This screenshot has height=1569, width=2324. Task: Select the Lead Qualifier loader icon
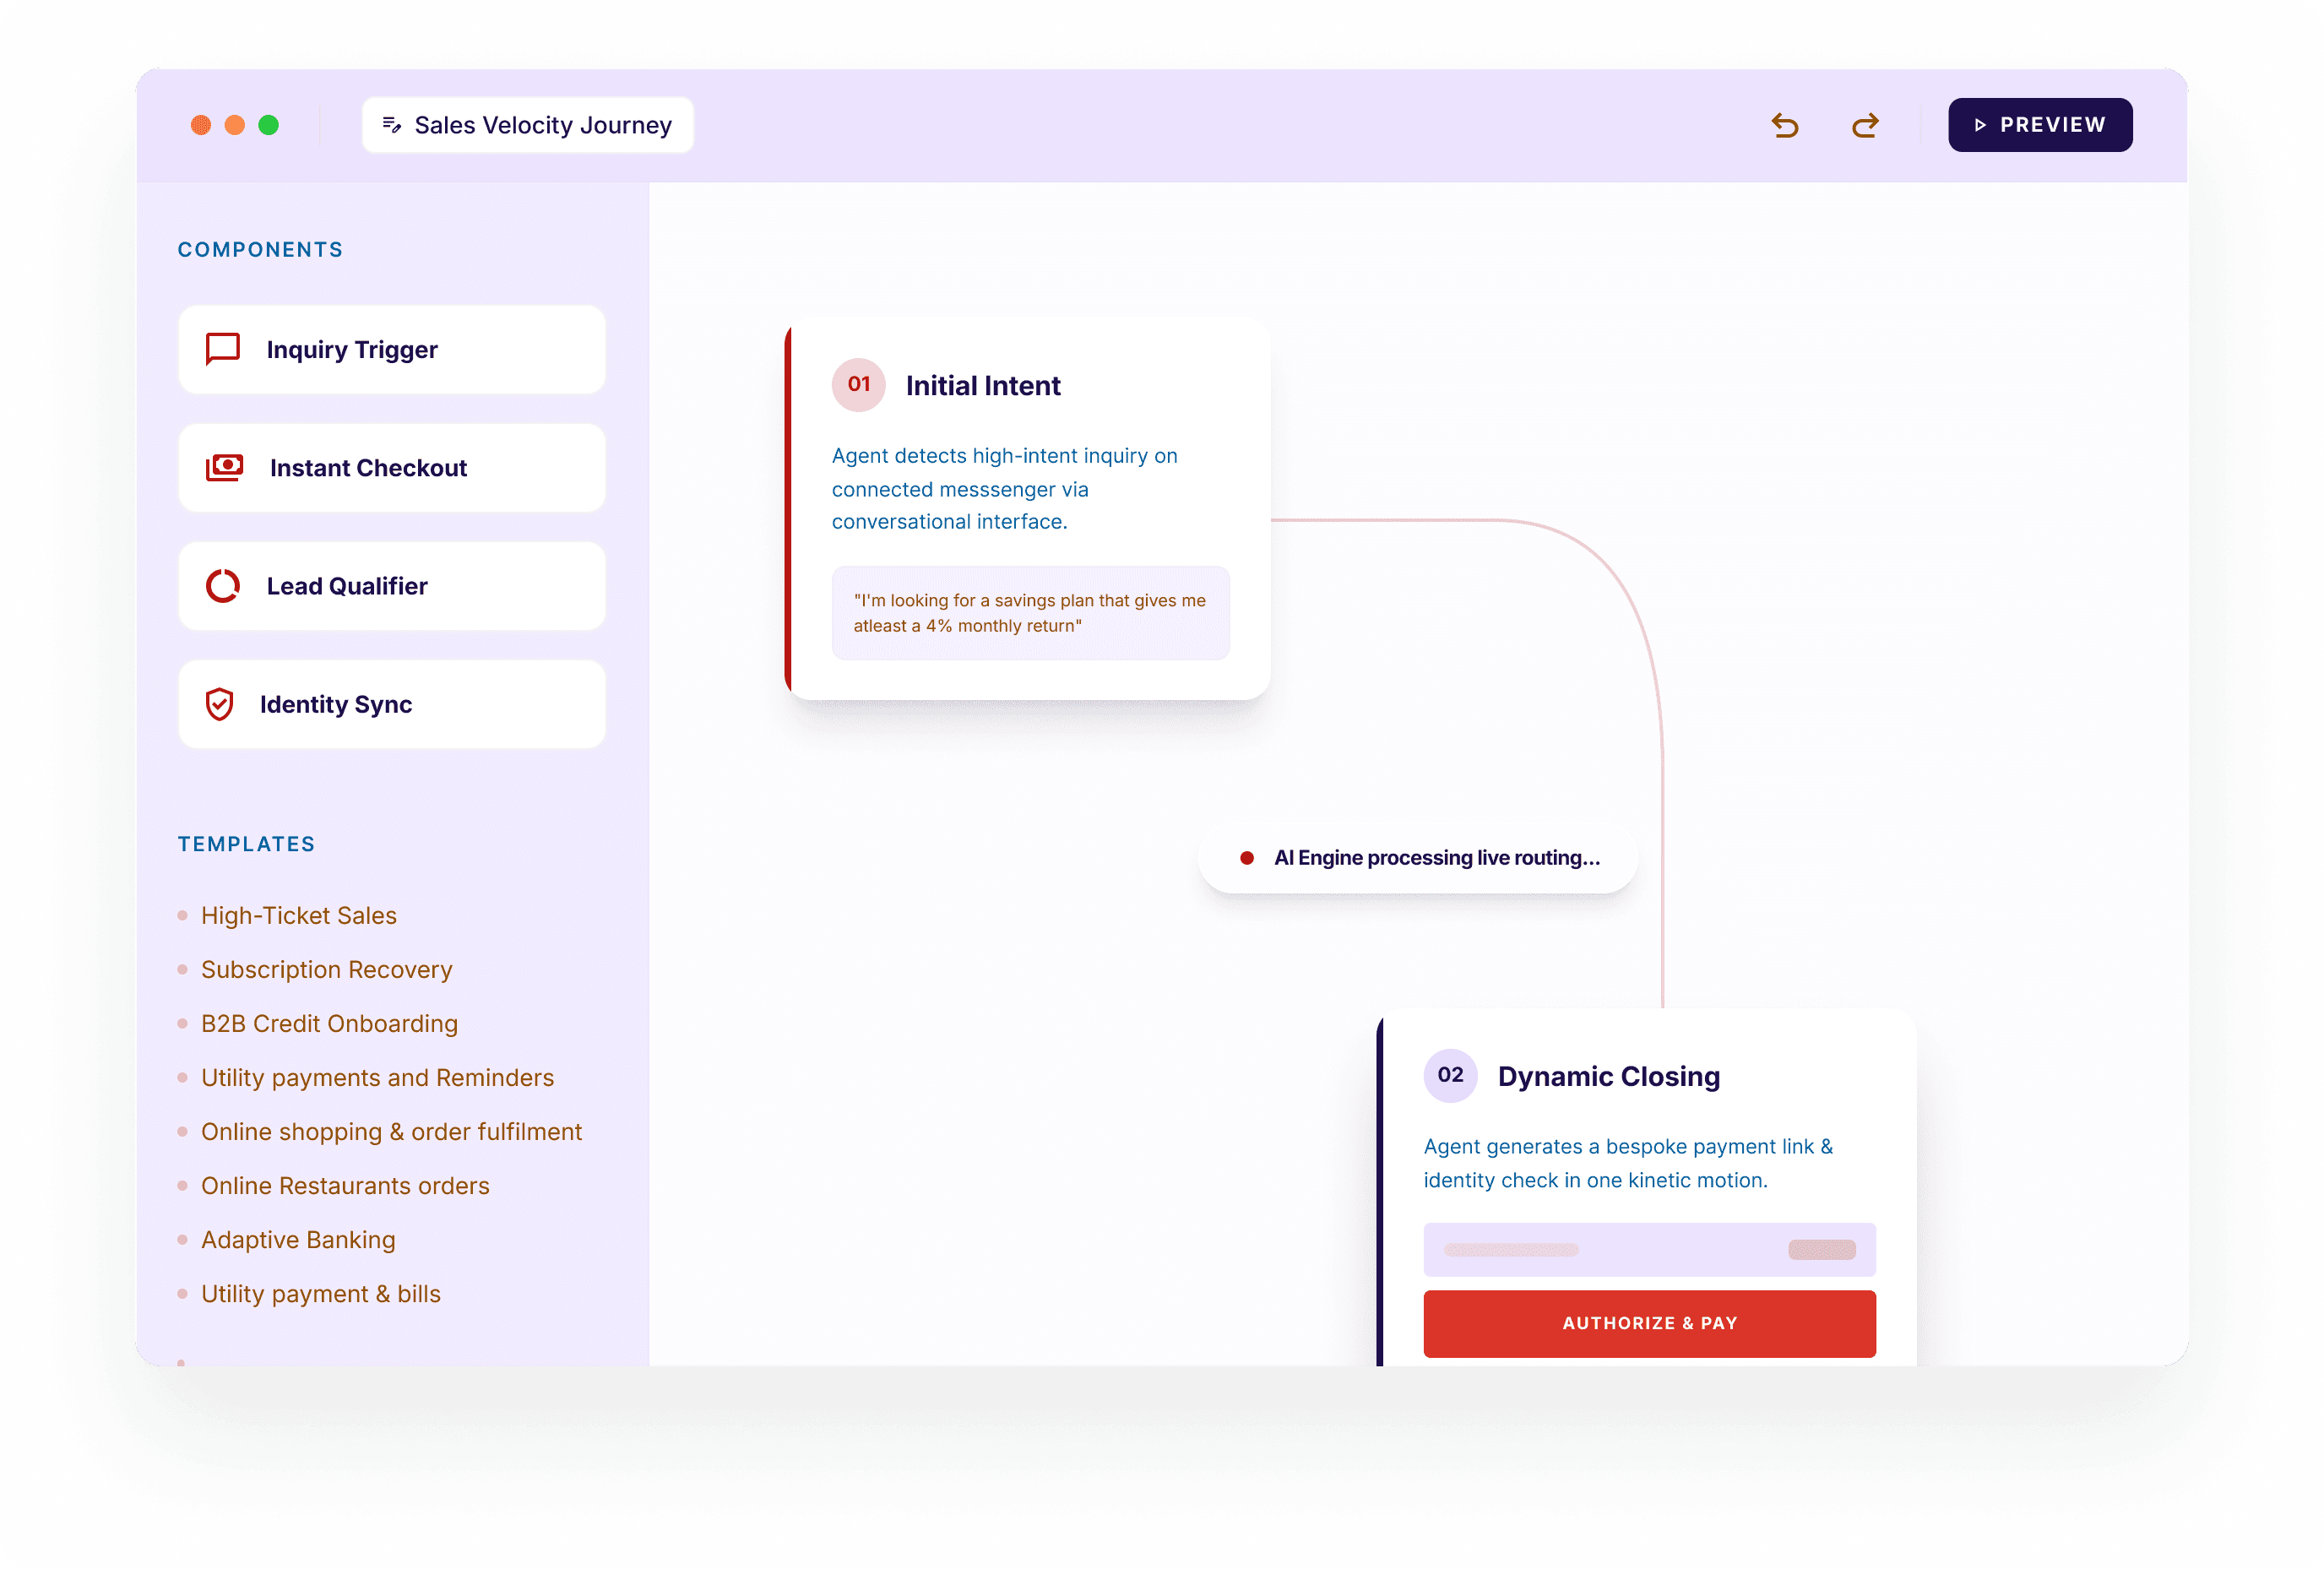point(221,586)
